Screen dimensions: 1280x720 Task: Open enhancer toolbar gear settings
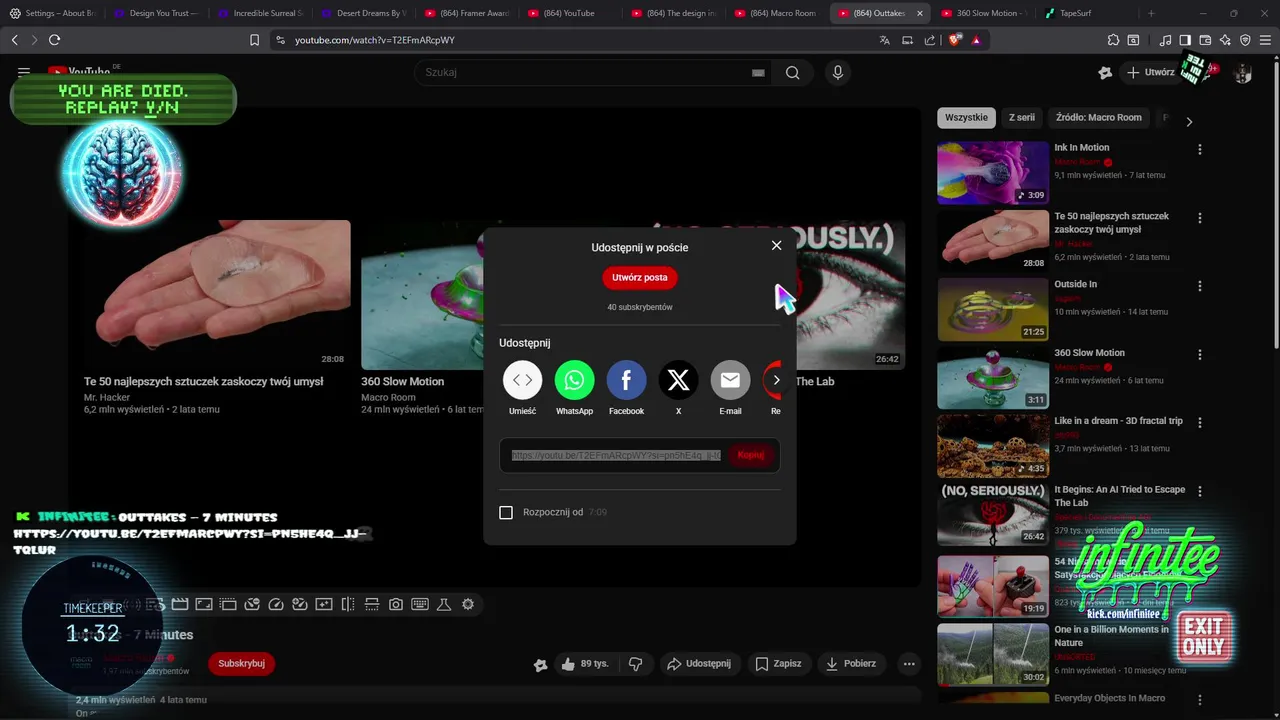(x=468, y=604)
